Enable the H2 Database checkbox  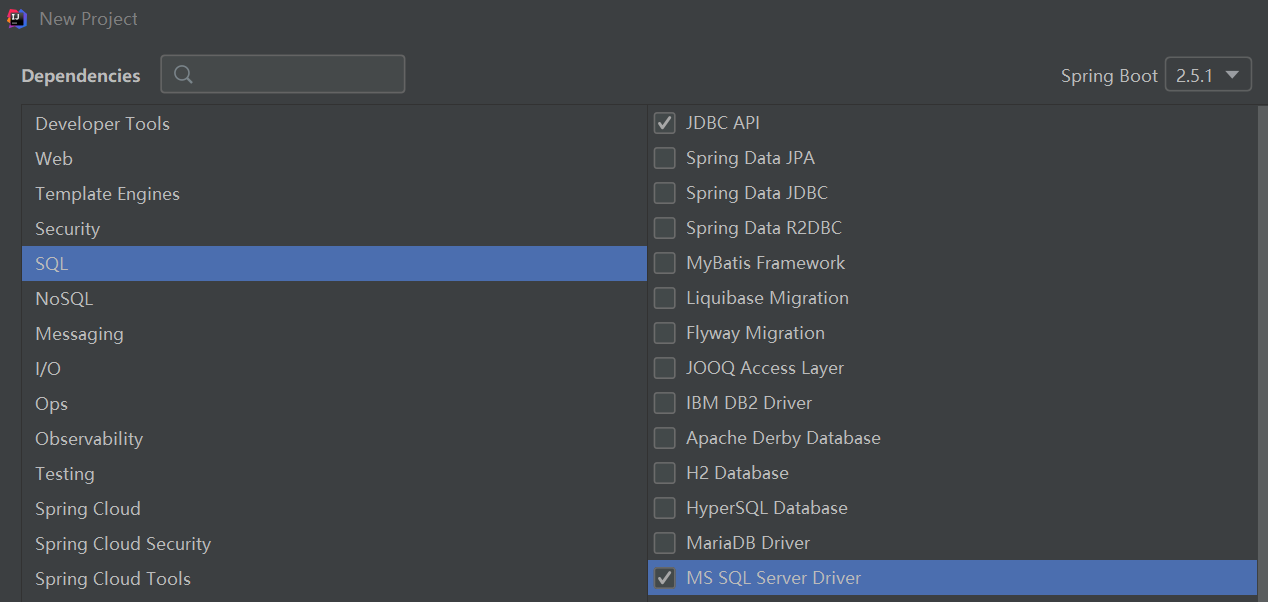coord(664,473)
